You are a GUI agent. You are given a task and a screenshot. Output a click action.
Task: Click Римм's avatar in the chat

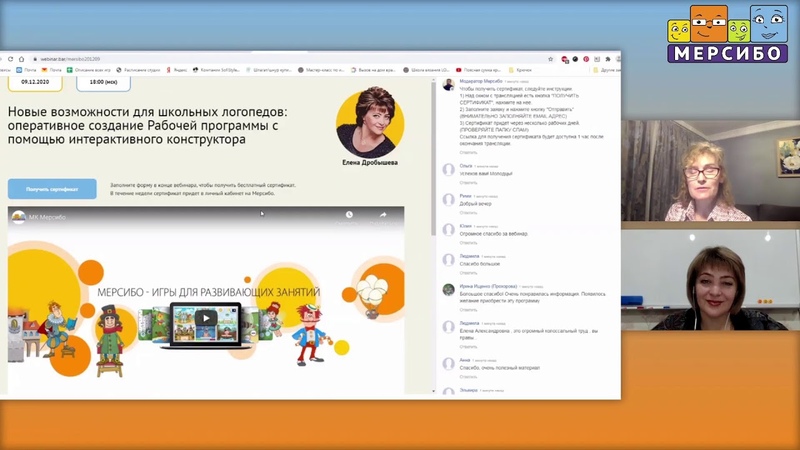tap(448, 199)
